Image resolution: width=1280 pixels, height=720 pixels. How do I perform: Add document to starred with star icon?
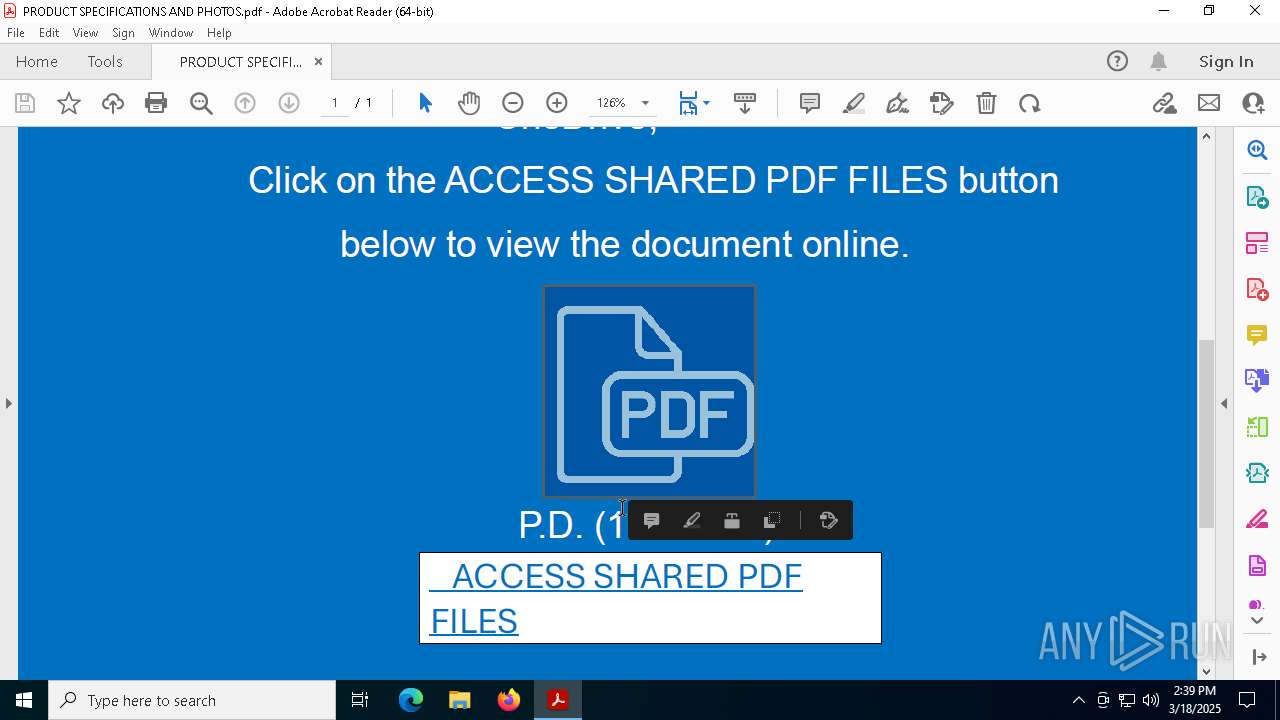(x=69, y=103)
